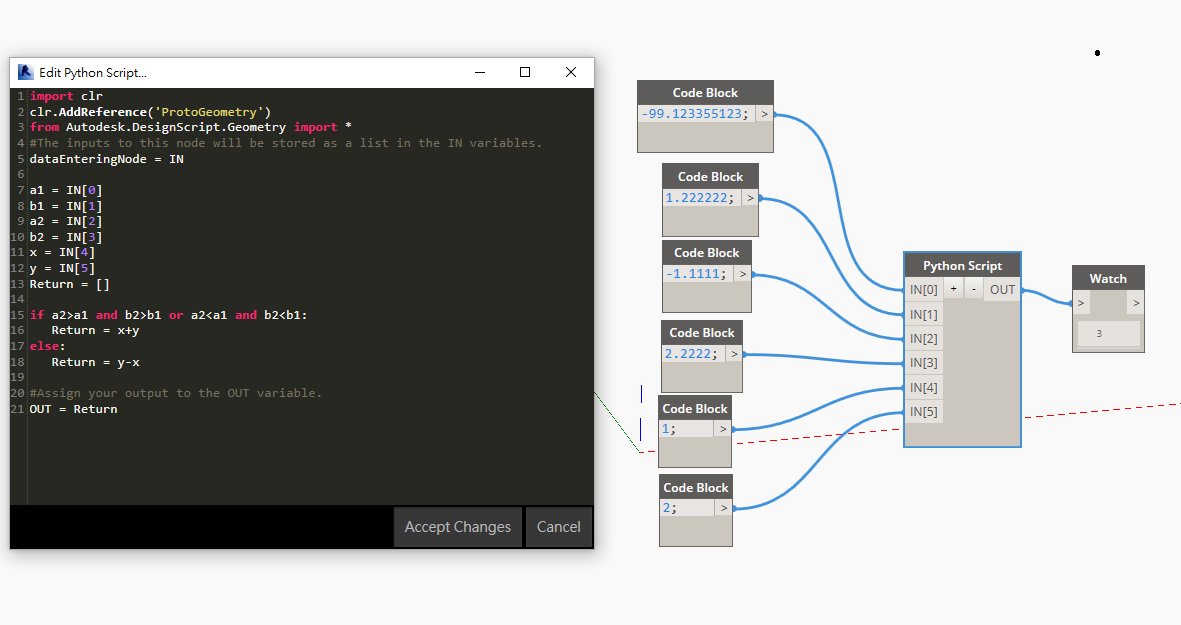Screen dimensions: 1181x625
Task: Click the input port of the Watch node
Action: click(1080, 300)
